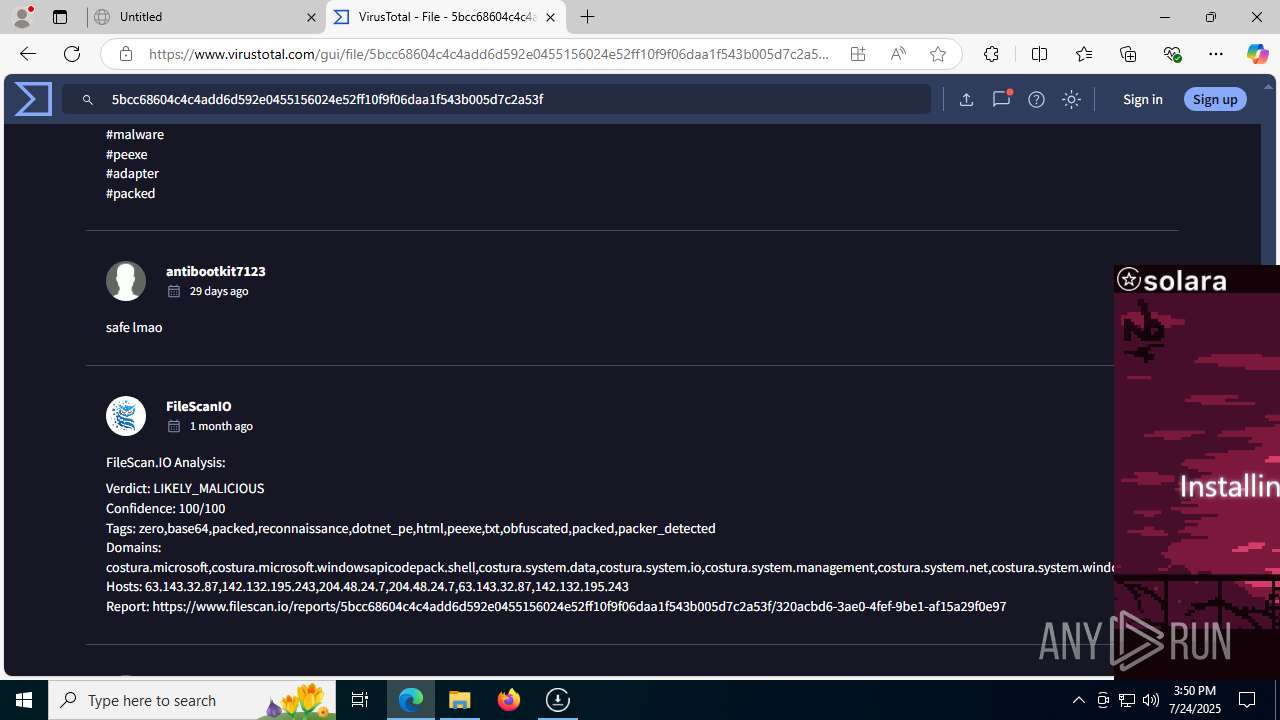Click the tab actions menu icon
Viewport: 1280px width, 720px height.
click(x=60, y=17)
